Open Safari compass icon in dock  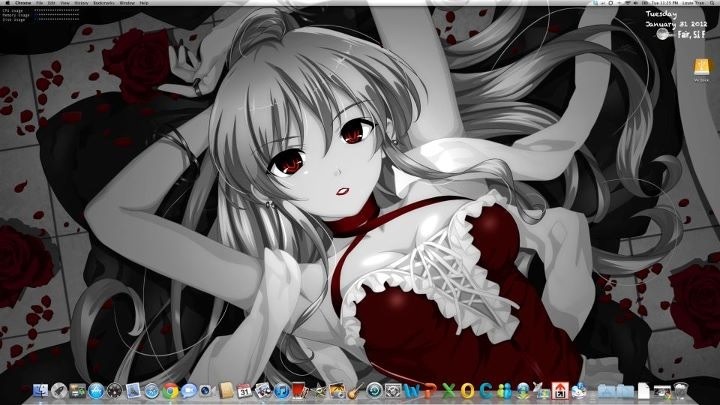tap(152, 391)
